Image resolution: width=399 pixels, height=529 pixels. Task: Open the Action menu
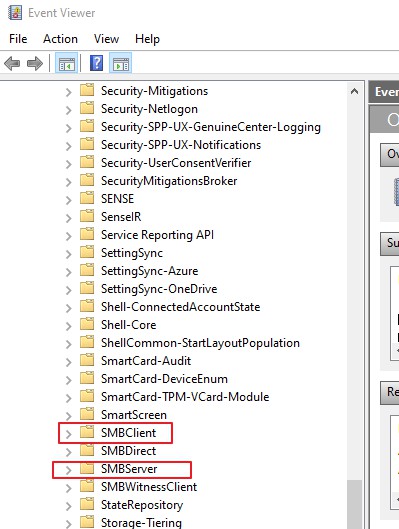60,39
